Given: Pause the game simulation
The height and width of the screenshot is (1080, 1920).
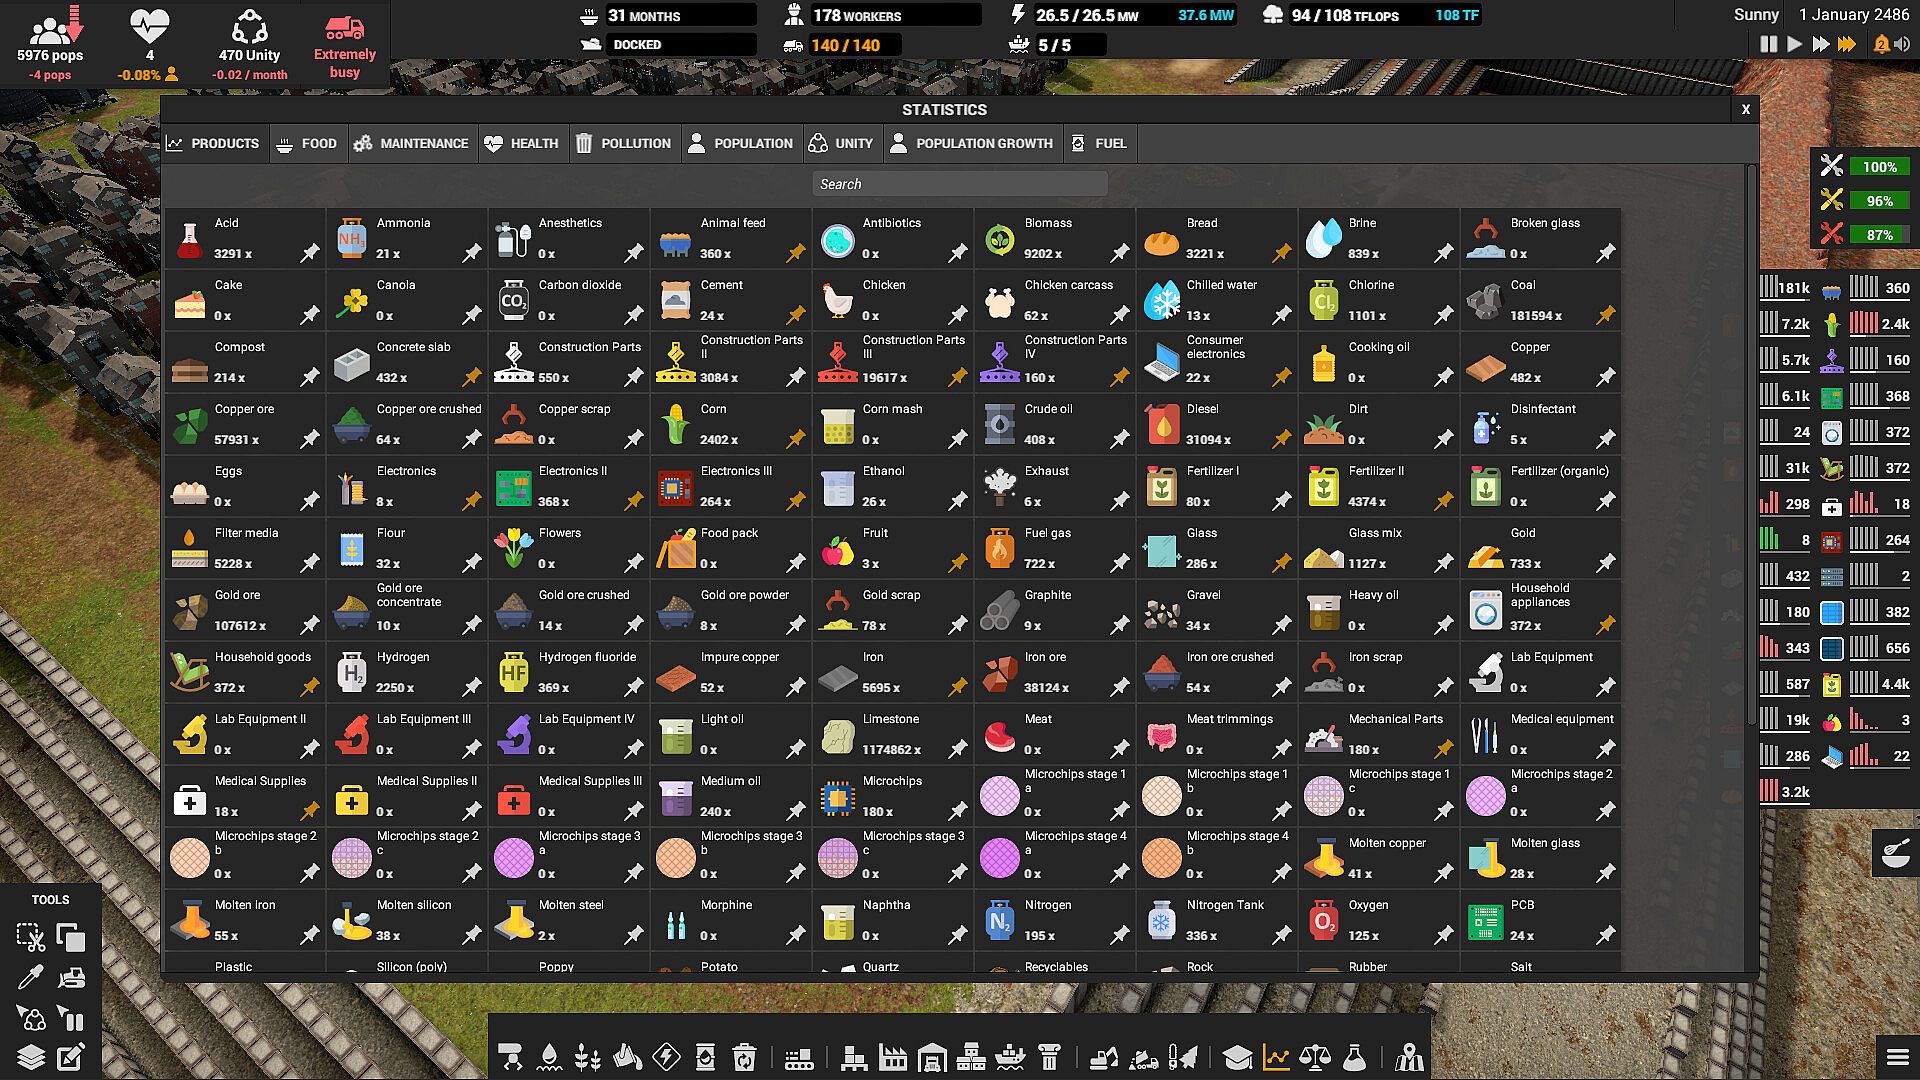Looking at the screenshot, I should coord(1768,44).
